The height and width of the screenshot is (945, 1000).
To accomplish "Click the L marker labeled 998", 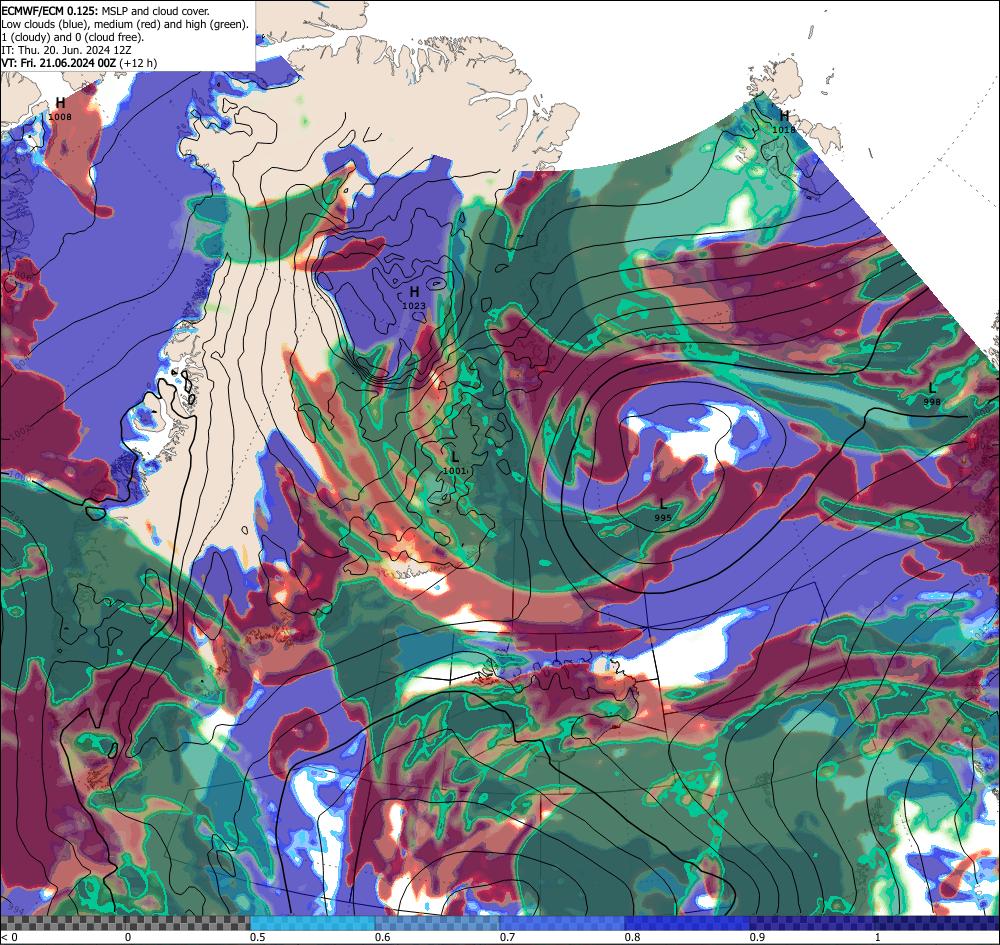I will coord(932,388).
